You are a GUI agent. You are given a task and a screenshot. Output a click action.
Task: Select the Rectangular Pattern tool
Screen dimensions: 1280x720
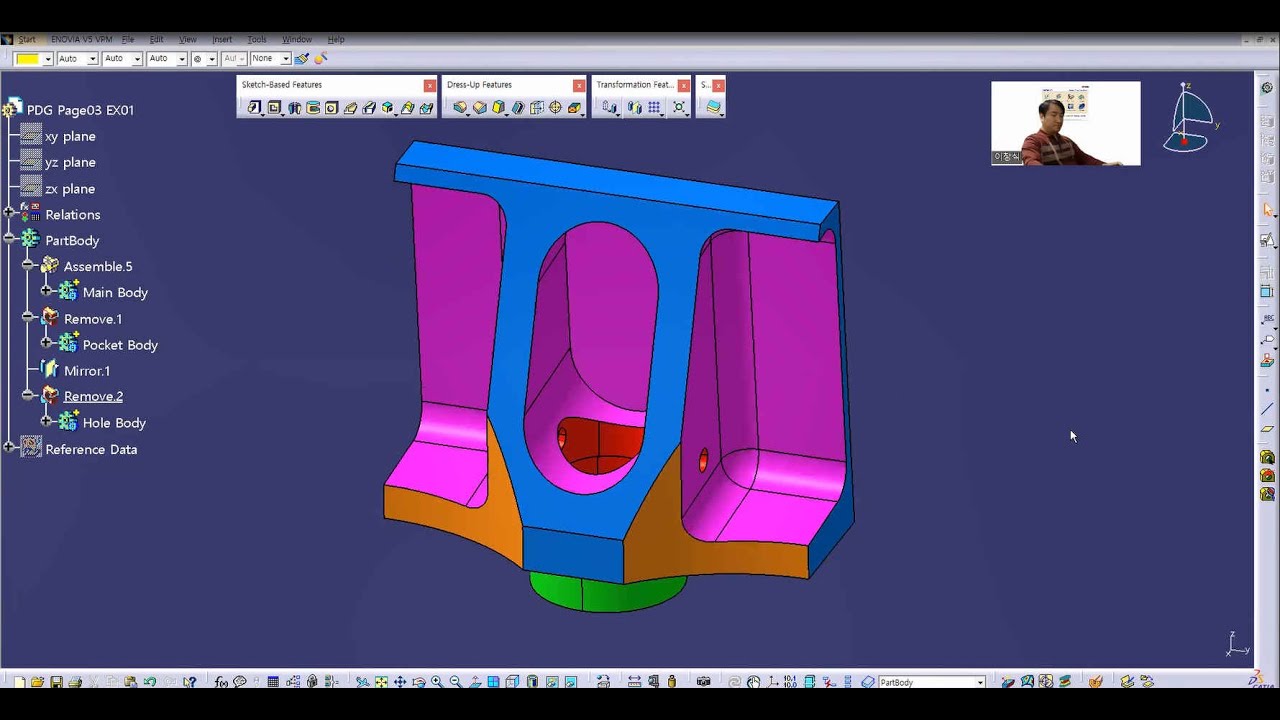tap(654, 108)
